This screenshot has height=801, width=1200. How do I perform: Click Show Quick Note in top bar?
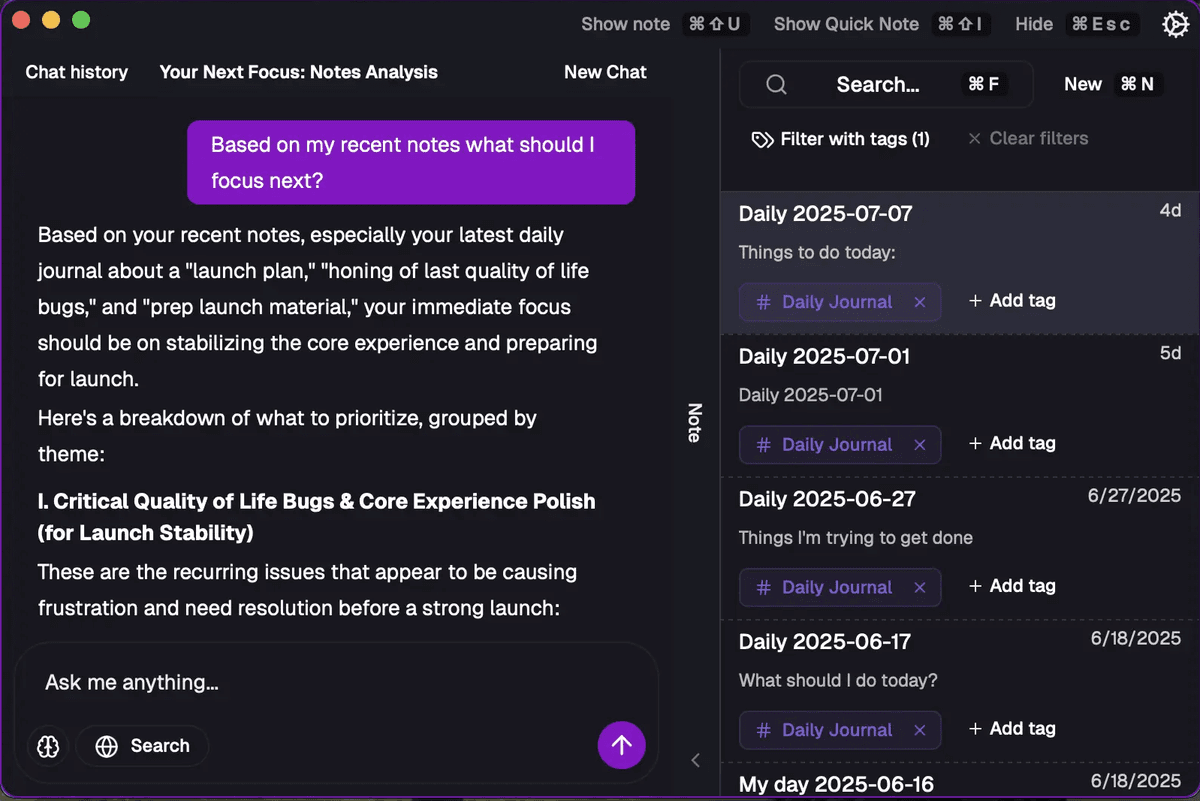tap(846, 24)
